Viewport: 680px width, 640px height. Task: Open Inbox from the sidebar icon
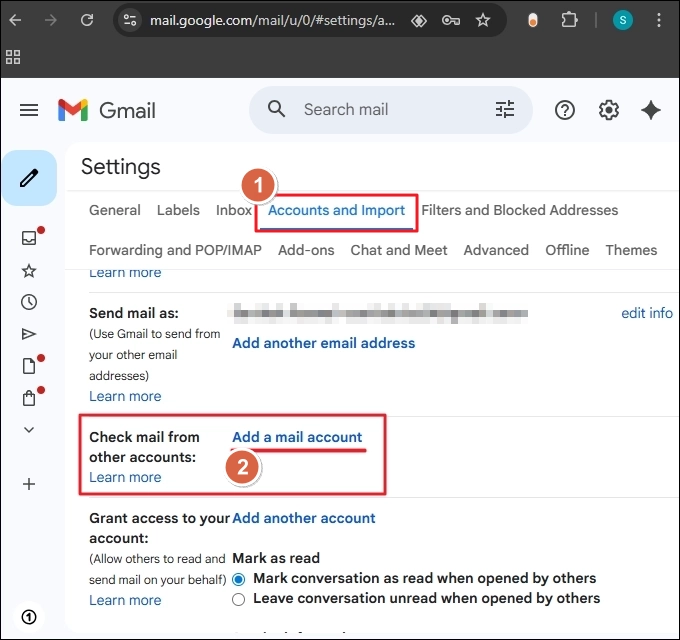coord(29,238)
